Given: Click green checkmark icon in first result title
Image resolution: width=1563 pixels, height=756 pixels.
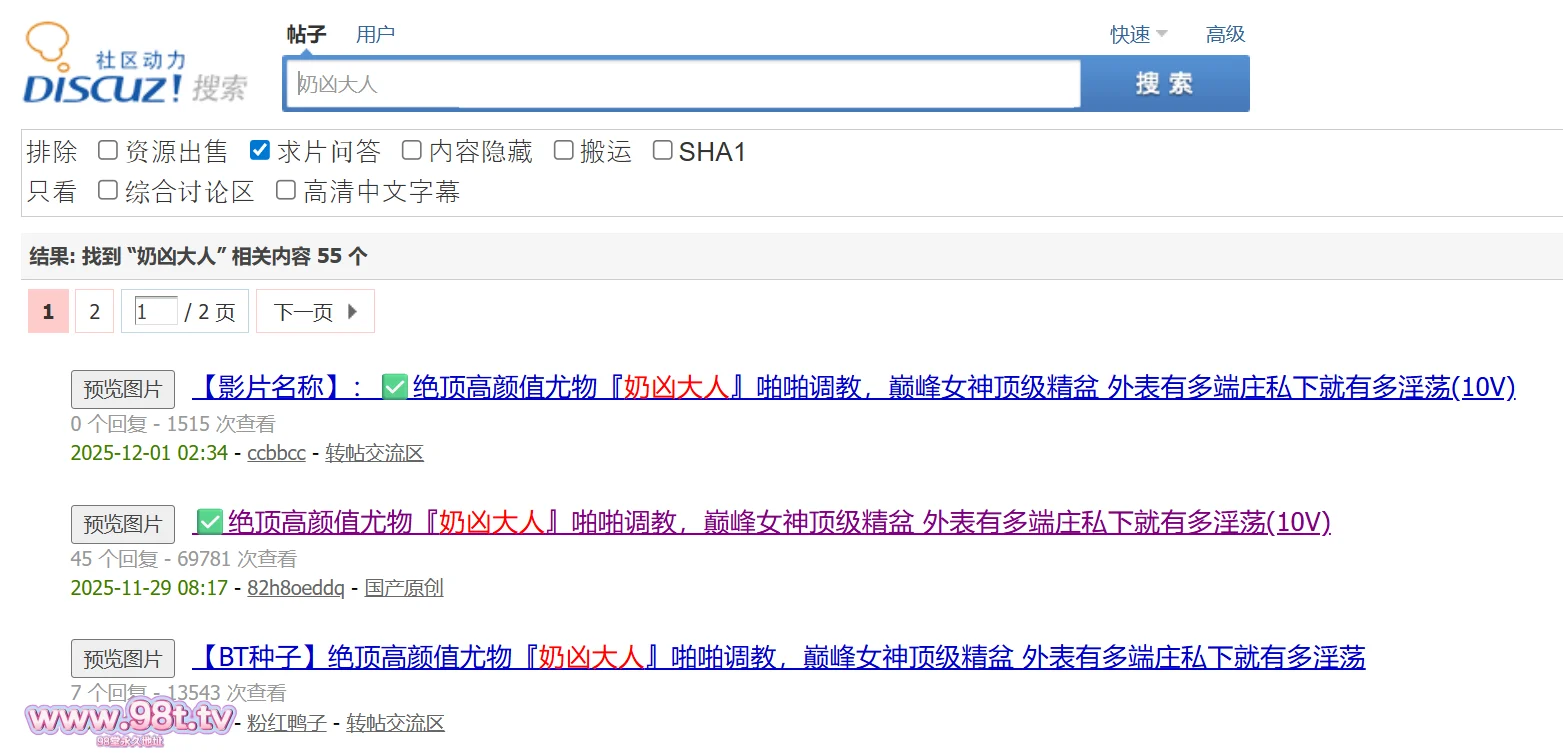Looking at the screenshot, I should coord(395,387).
